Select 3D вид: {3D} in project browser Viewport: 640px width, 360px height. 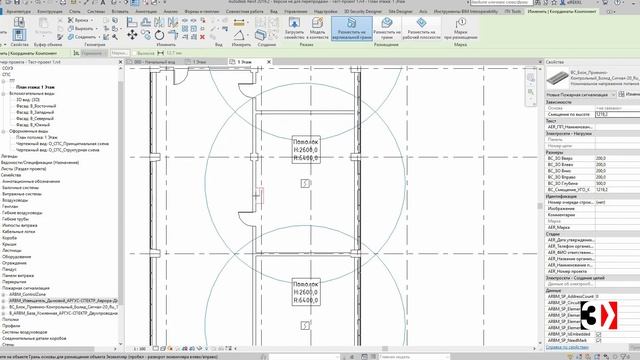coord(28,100)
